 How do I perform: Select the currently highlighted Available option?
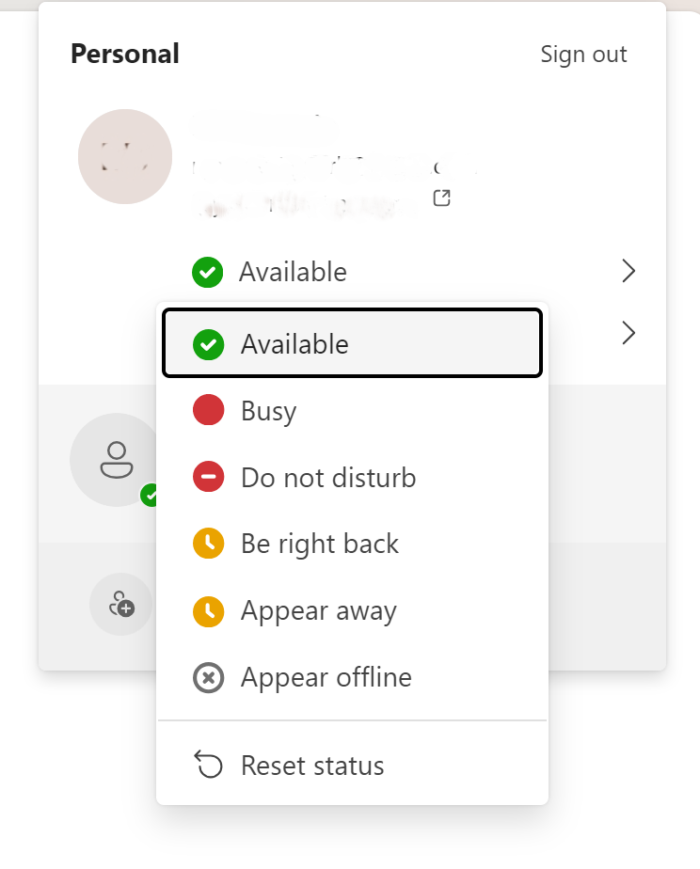coord(295,343)
